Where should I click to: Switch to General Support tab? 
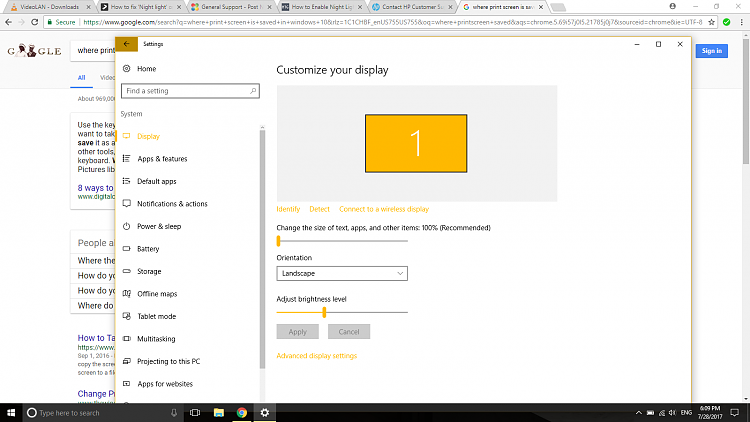232,7
